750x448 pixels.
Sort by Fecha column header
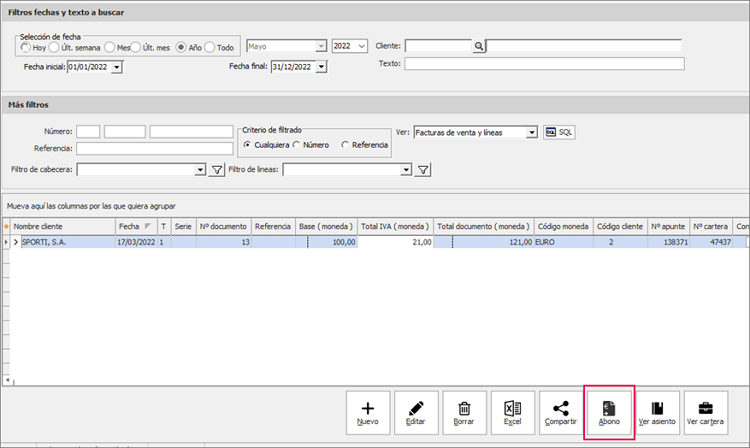click(x=136, y=227)
